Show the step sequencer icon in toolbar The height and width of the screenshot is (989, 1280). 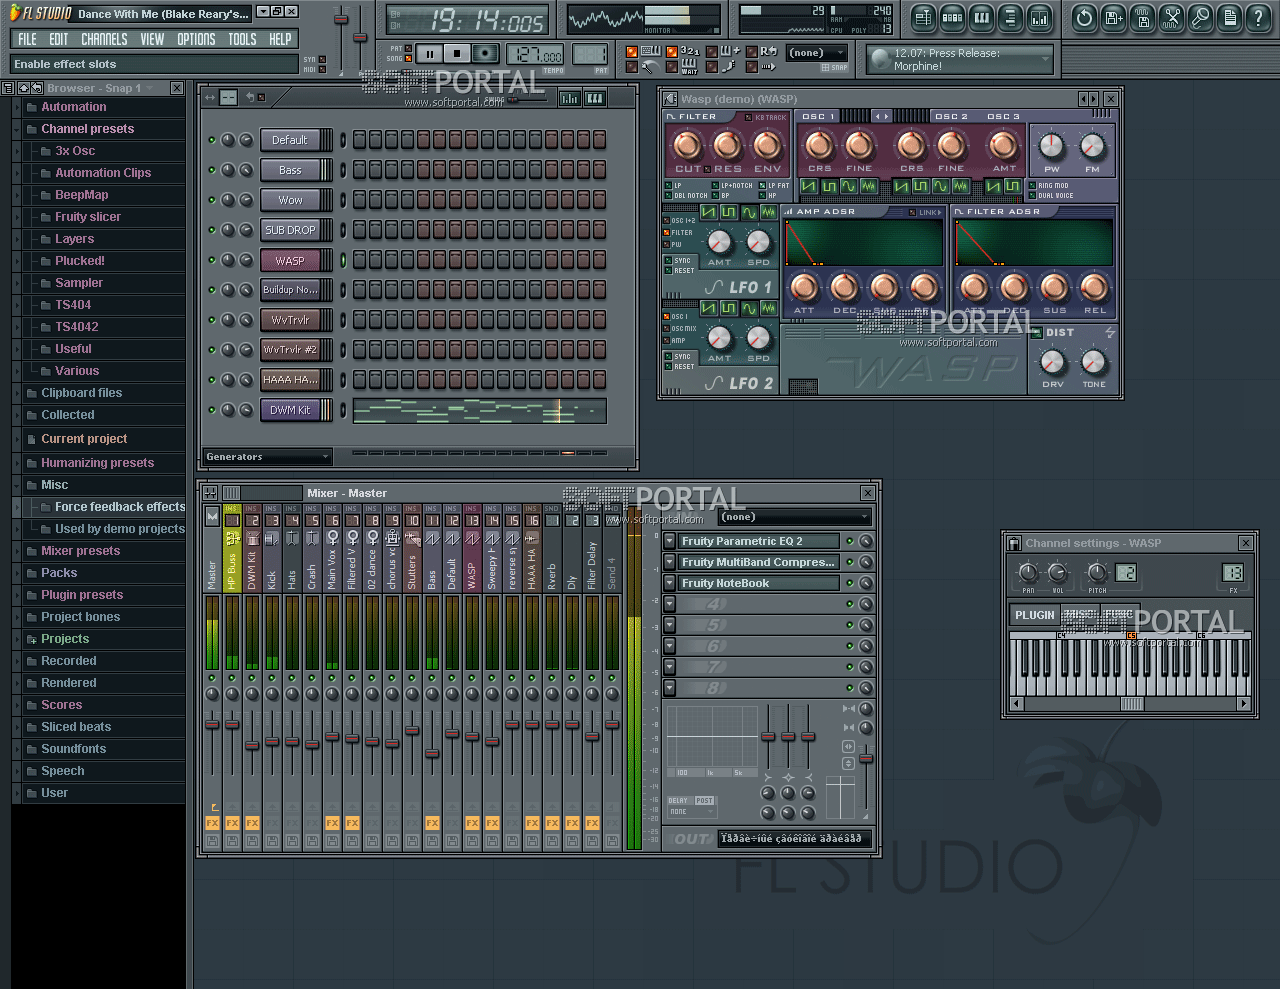952,17
